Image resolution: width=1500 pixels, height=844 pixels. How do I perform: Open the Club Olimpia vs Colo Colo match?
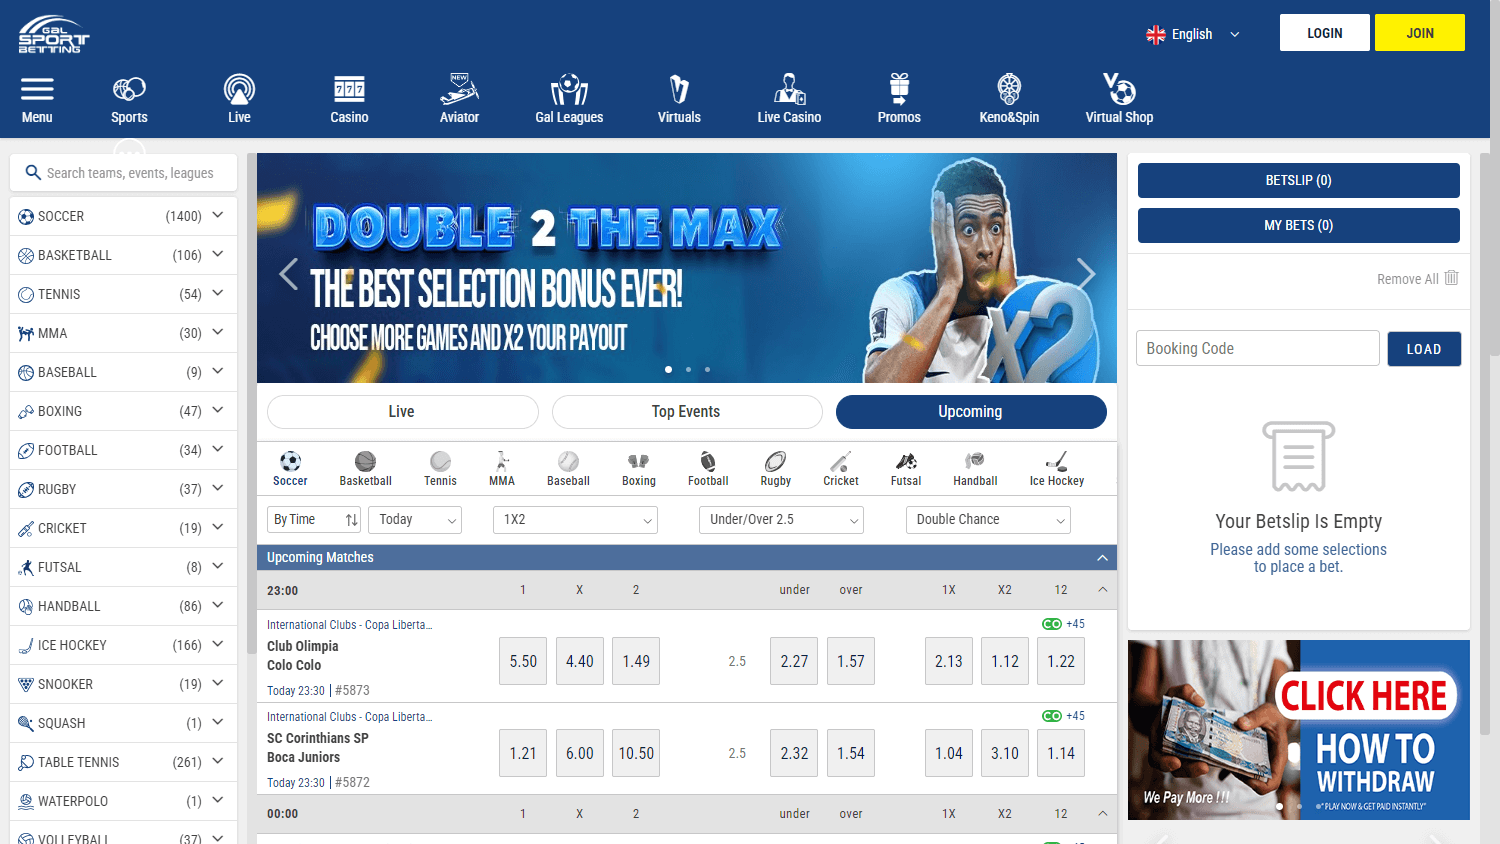(303, 655)
